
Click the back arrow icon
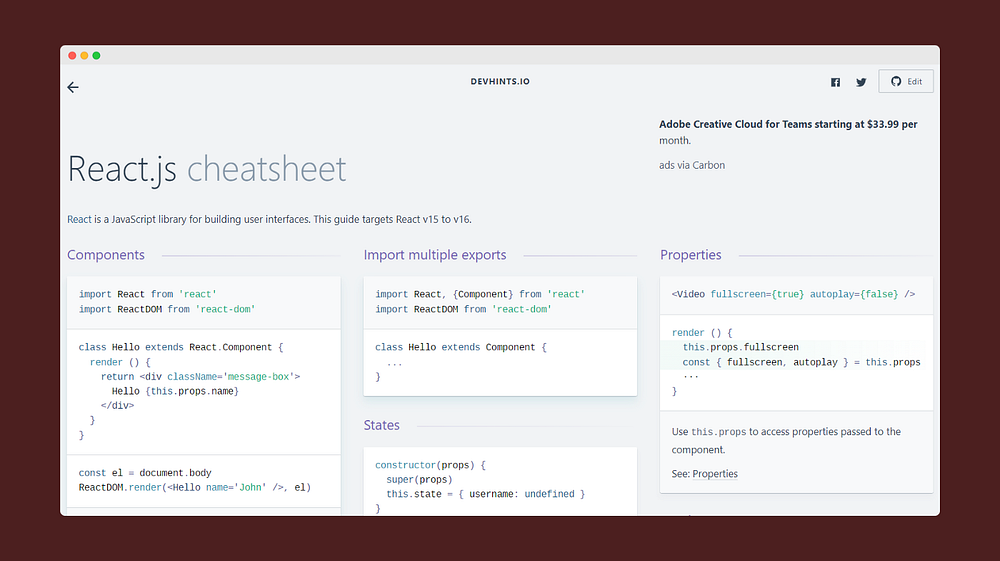click(x=73, y=87)
